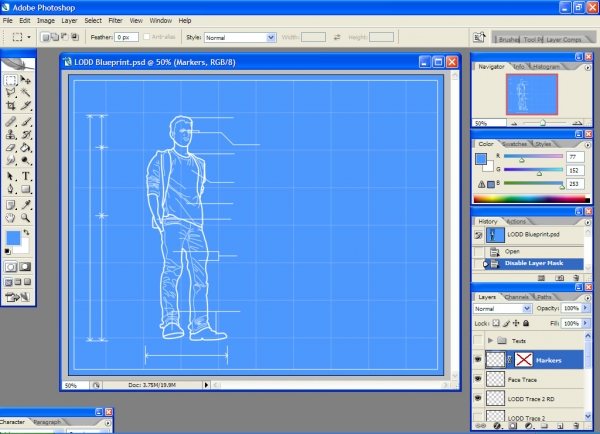This screenshot has height=434, width=600.
Task: Expand the Texts layer group
Action: coord(490,340)
